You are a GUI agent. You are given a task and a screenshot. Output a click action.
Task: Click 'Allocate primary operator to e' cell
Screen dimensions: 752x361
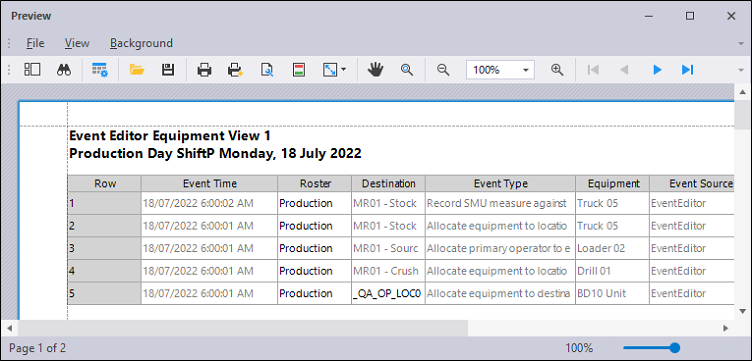[x=501, y=248]
